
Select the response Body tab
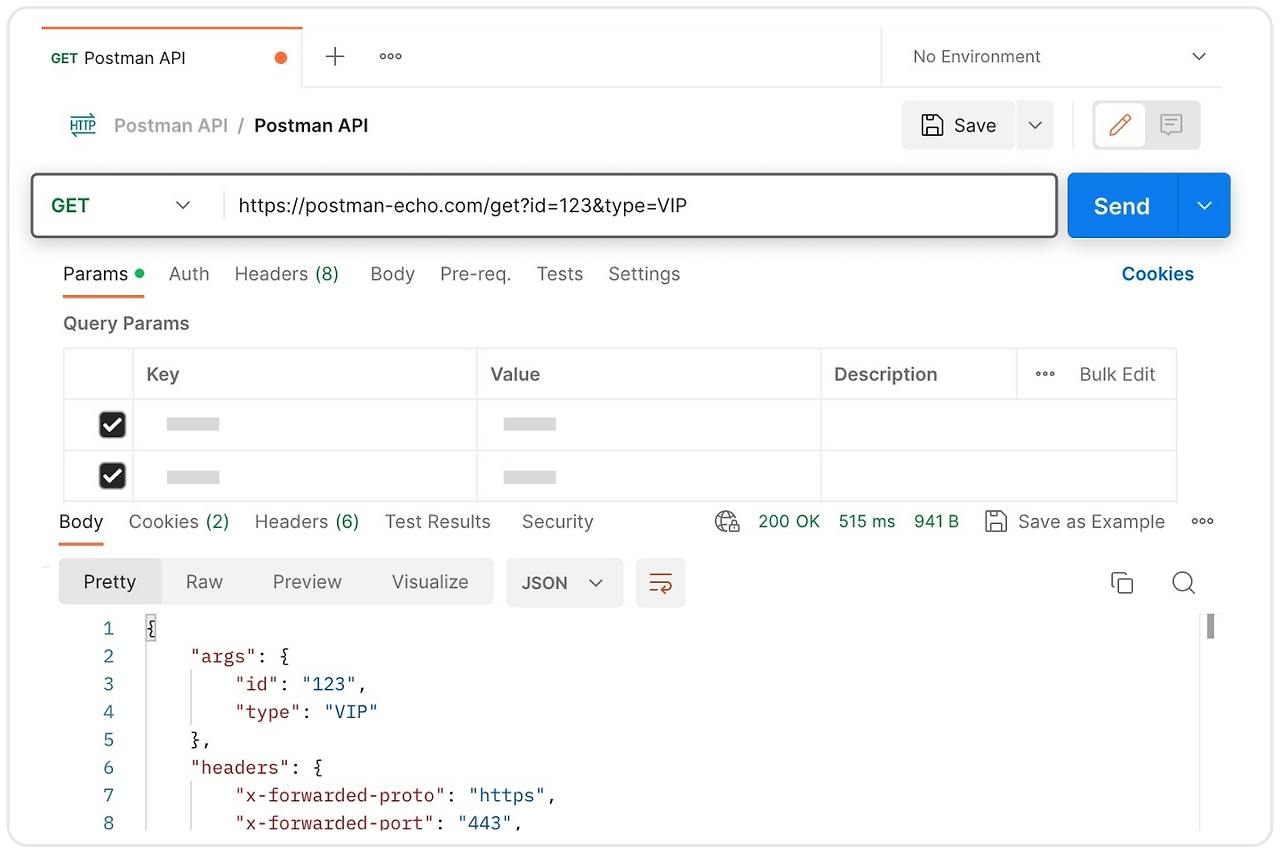[81, 521]
